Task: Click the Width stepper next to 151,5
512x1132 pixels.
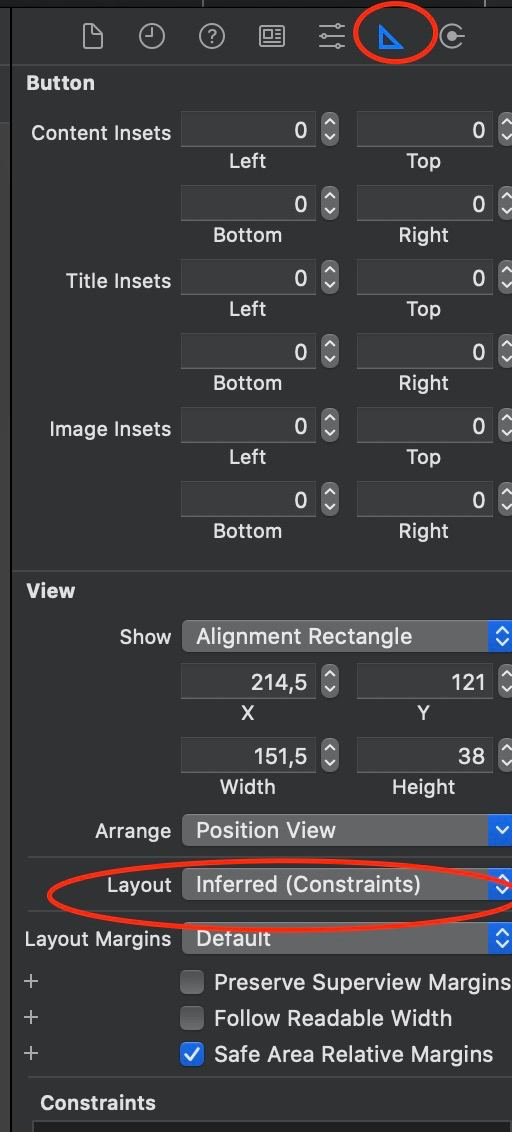Action: 329,756
